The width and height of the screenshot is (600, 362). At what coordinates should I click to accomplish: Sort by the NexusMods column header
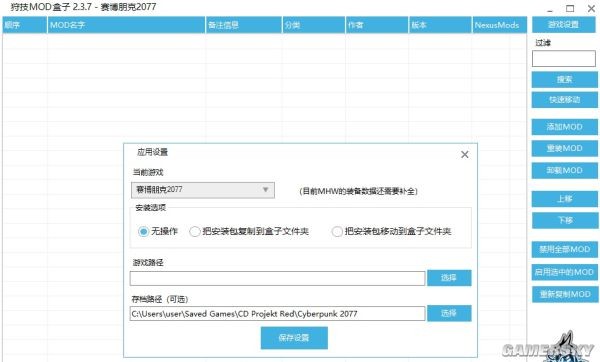click(x=499, y=25)
